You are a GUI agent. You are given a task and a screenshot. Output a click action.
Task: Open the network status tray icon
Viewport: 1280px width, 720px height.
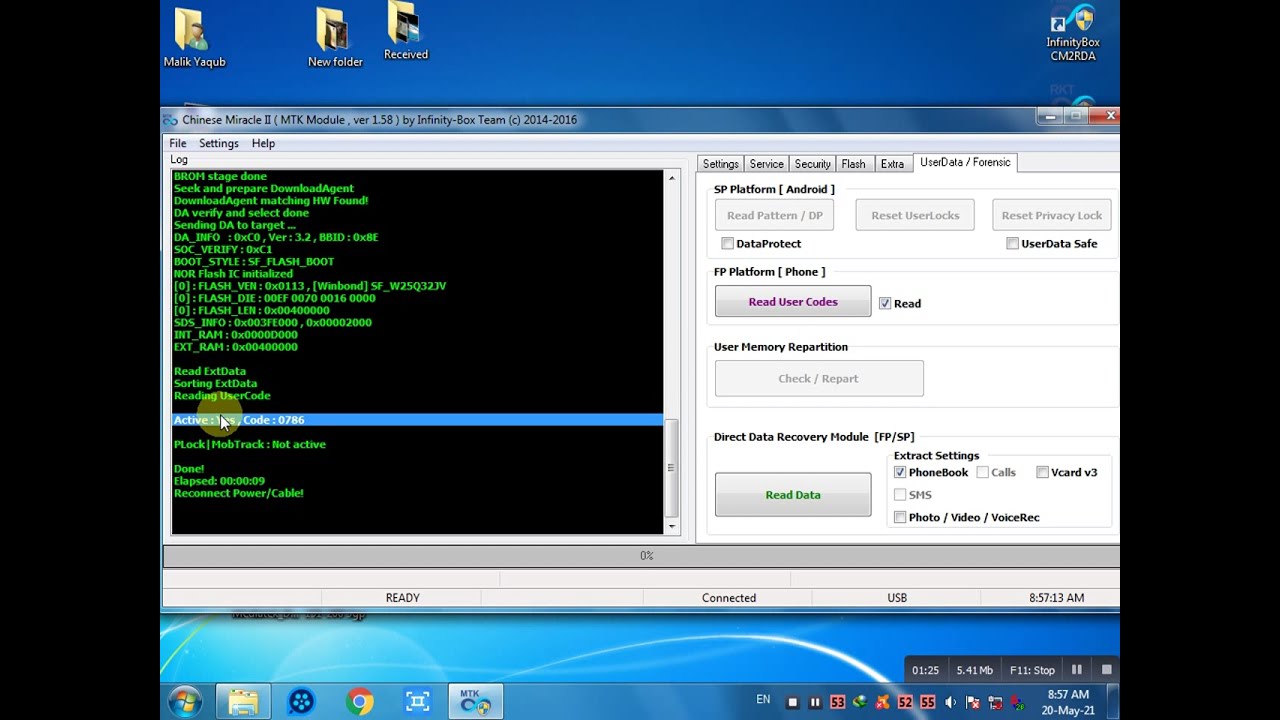tap(996, 702)
